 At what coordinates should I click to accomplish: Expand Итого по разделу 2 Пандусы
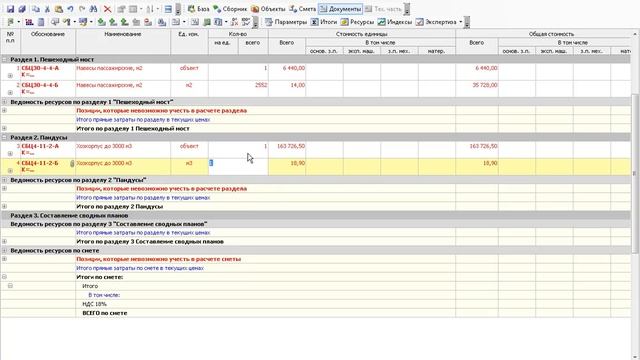tap(4, 206)
